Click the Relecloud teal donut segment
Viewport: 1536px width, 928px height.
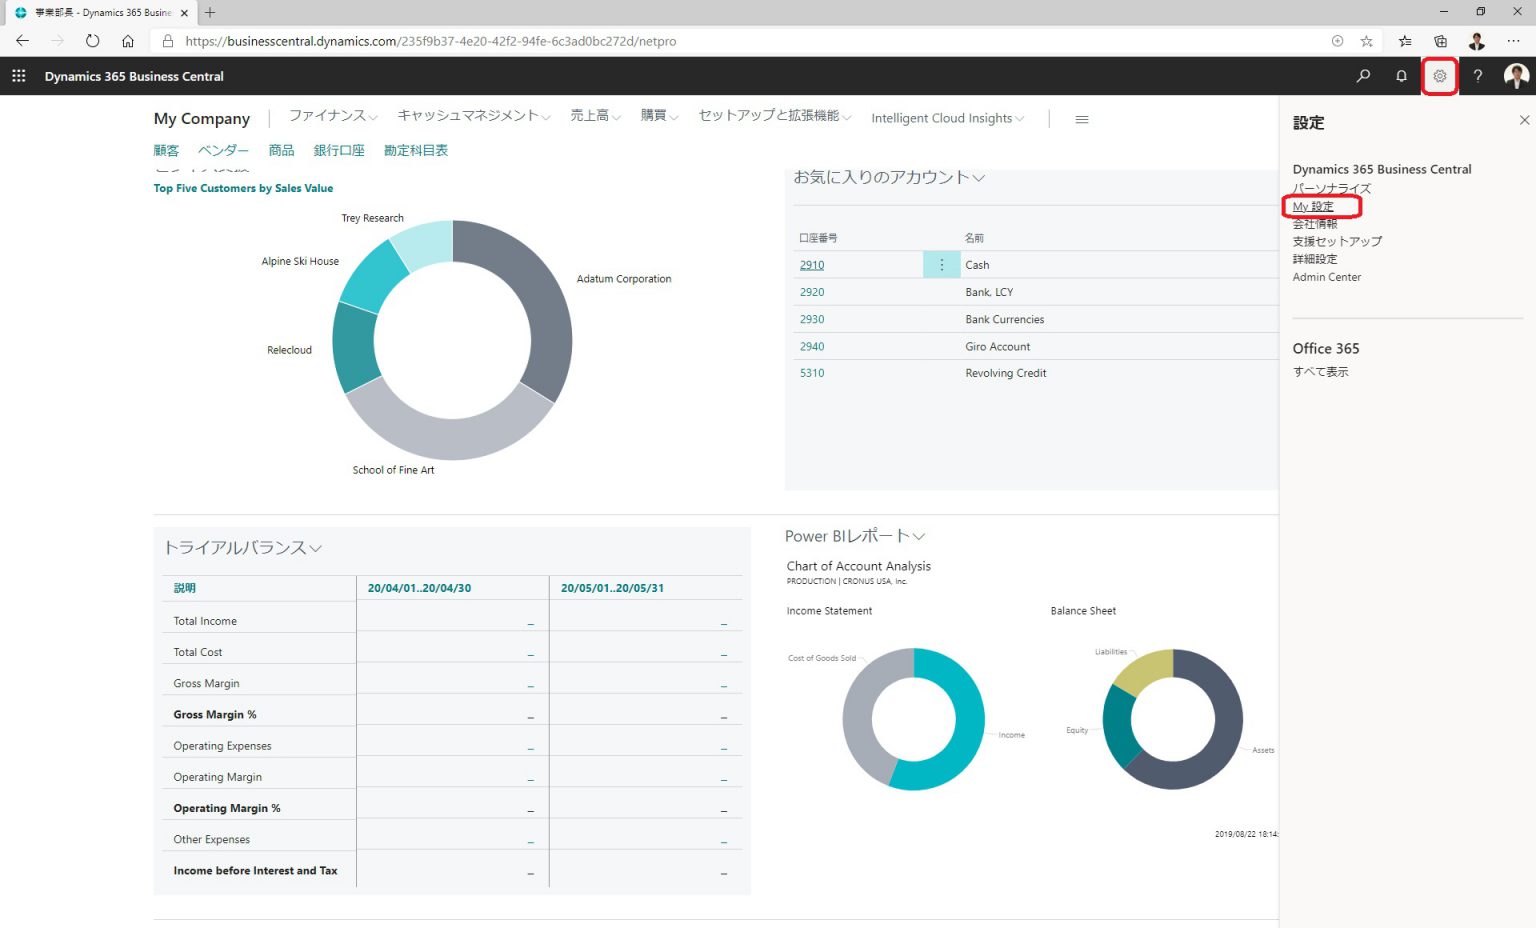tap(353, 347)
